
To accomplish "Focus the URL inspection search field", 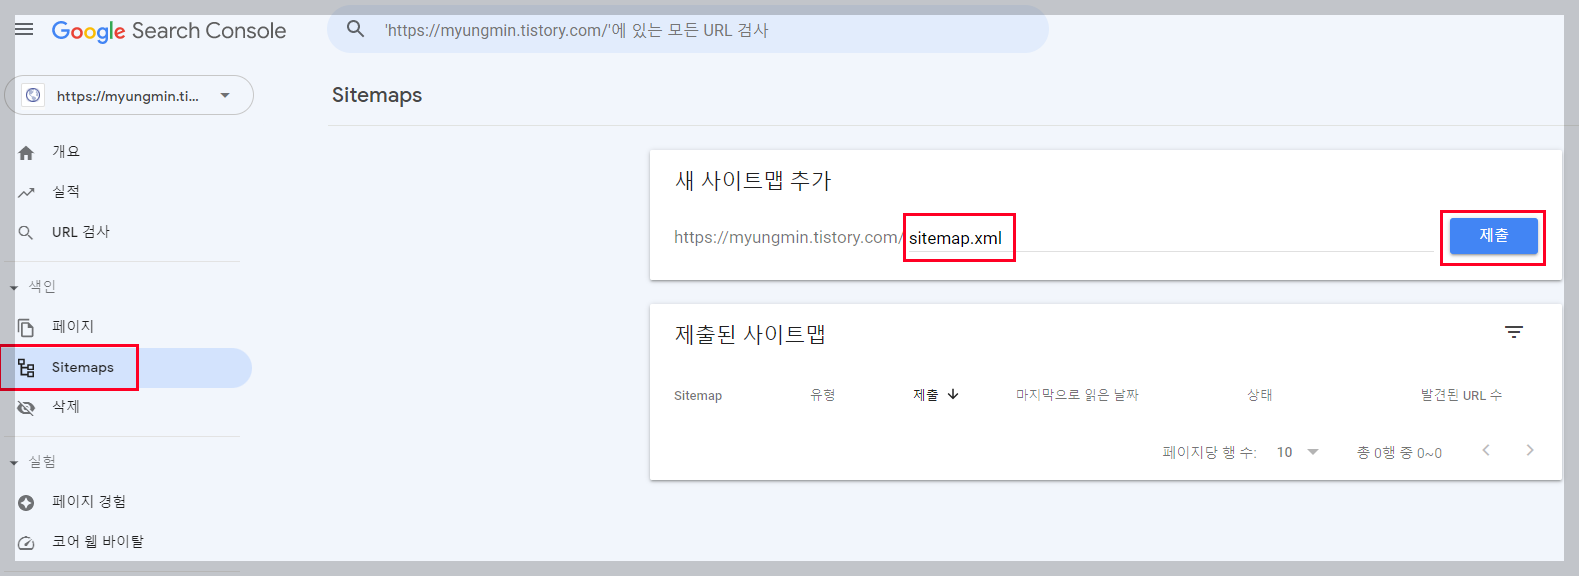I will coord(688,30).
